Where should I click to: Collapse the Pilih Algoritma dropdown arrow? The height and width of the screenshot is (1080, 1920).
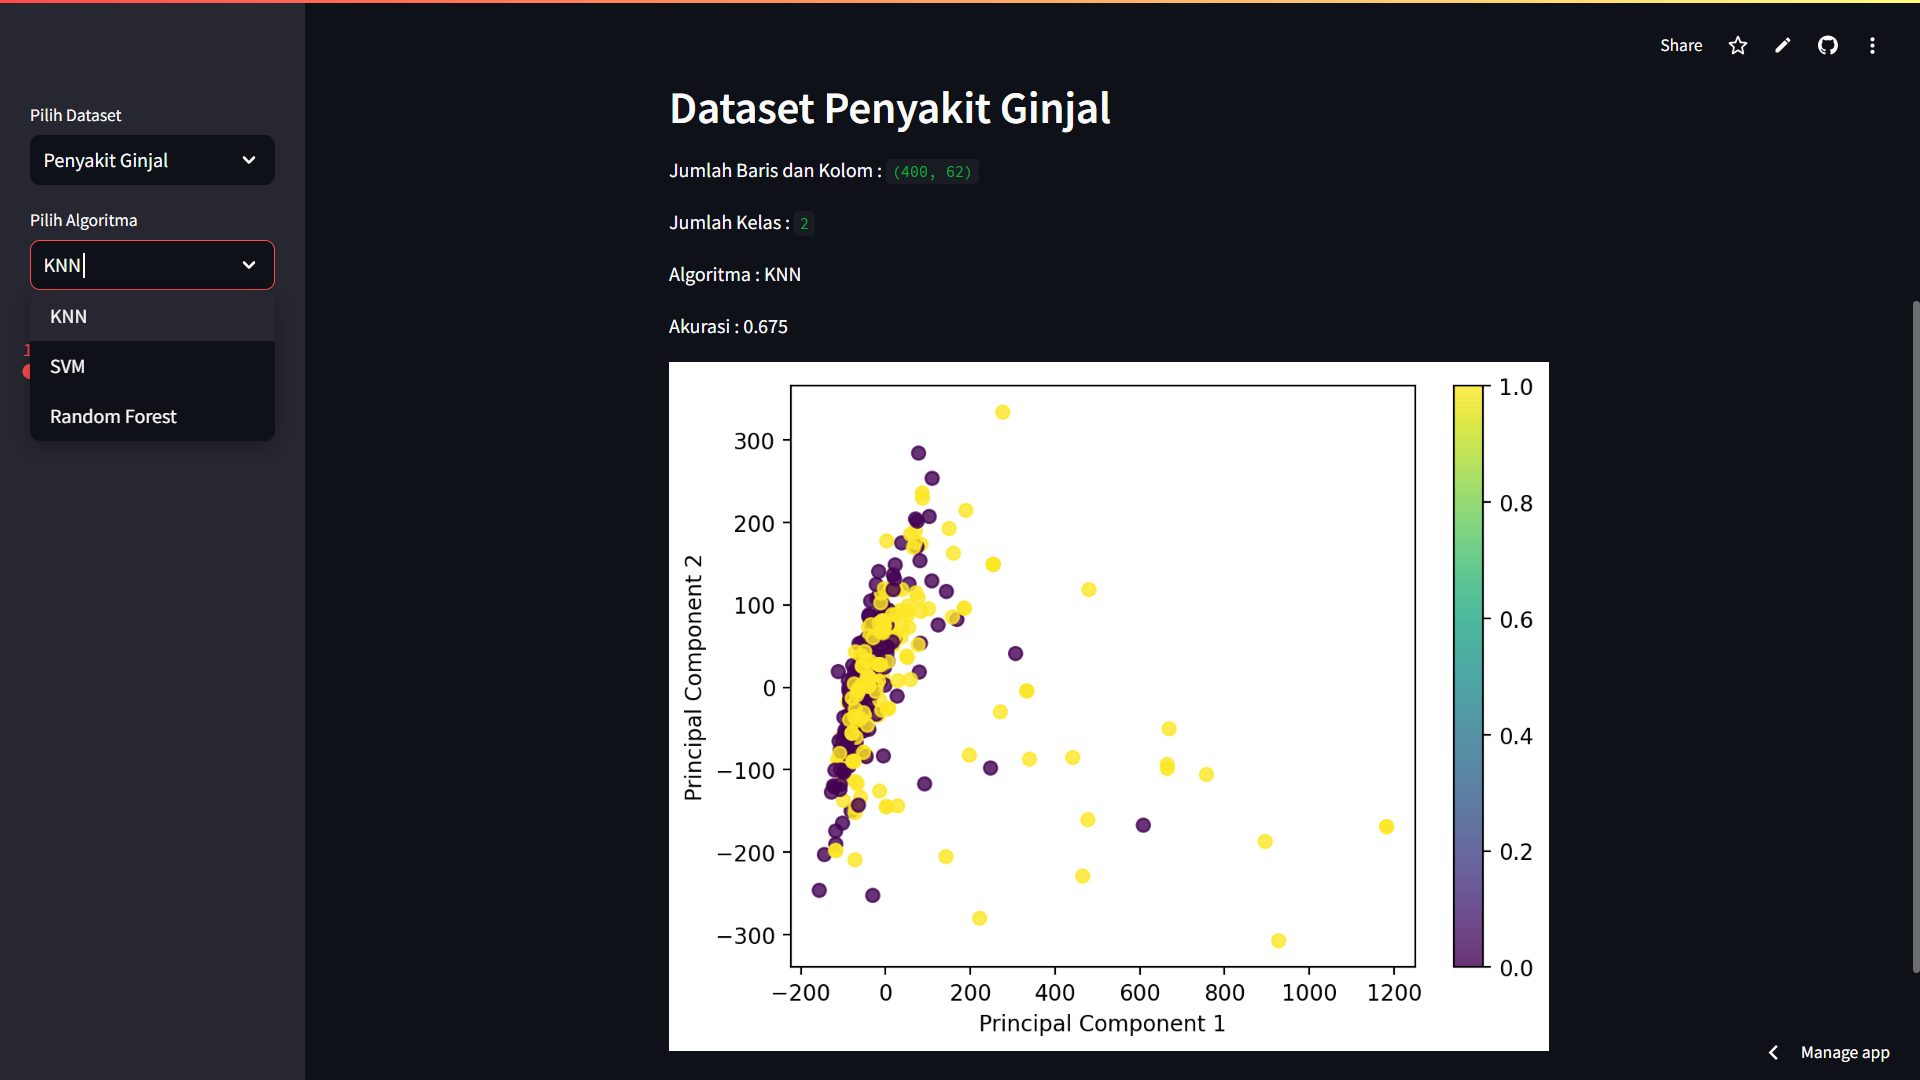coord(249,265)
